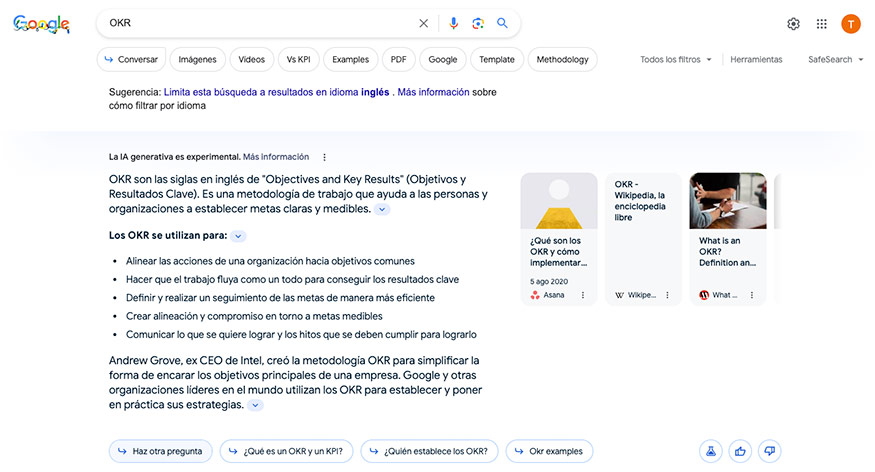Click bullet 'Crear alineación y compromiso'

[x=254, y=316]
